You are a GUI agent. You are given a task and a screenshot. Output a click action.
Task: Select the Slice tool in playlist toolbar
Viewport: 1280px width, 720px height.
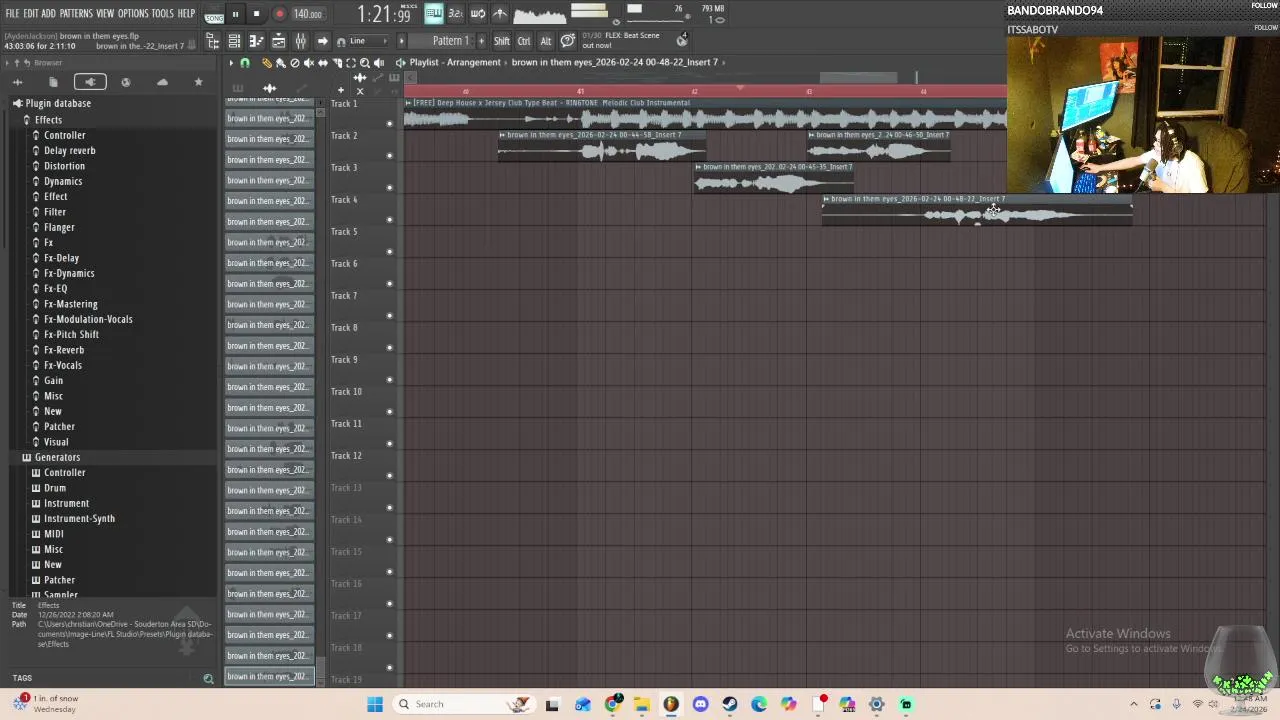(337, 63)
